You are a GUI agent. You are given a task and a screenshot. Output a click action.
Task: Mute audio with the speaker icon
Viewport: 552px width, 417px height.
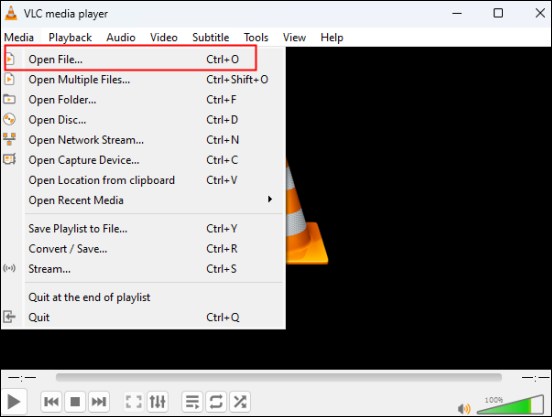point(464,409)
